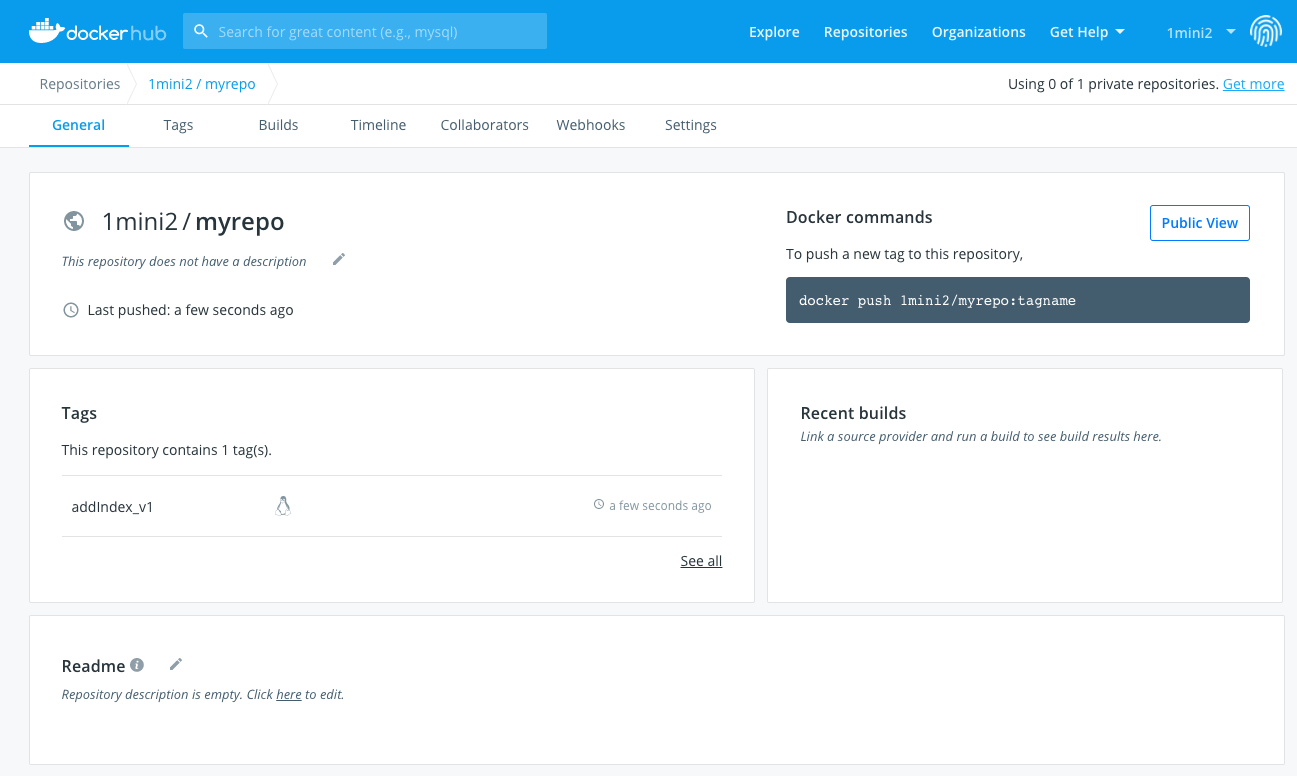This screenshot has width=1297, height=776.
Task: Click clock icon in addIndex_v1 tag row
Action: [599, 505]
